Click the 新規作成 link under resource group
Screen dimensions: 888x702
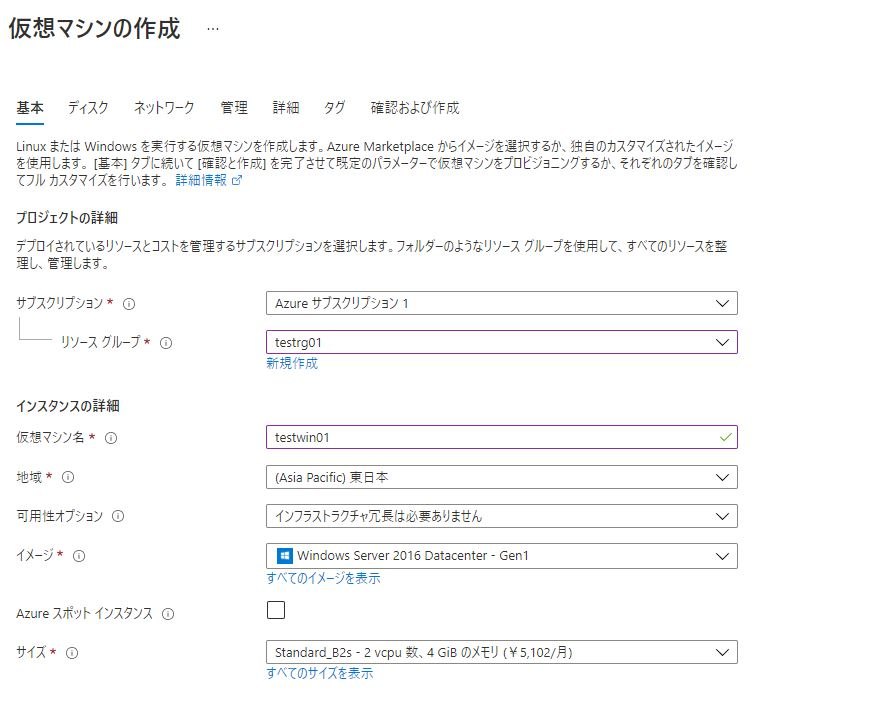[x=292, y=363]
